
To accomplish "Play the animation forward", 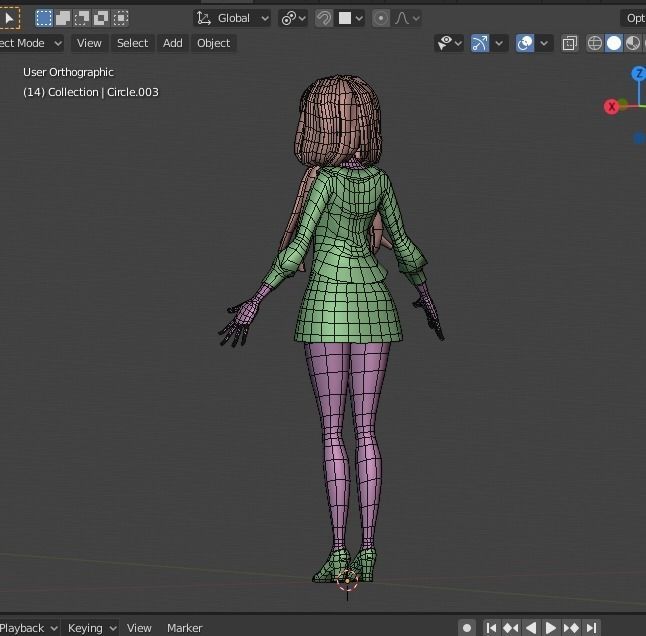I will tap(551, 628).
